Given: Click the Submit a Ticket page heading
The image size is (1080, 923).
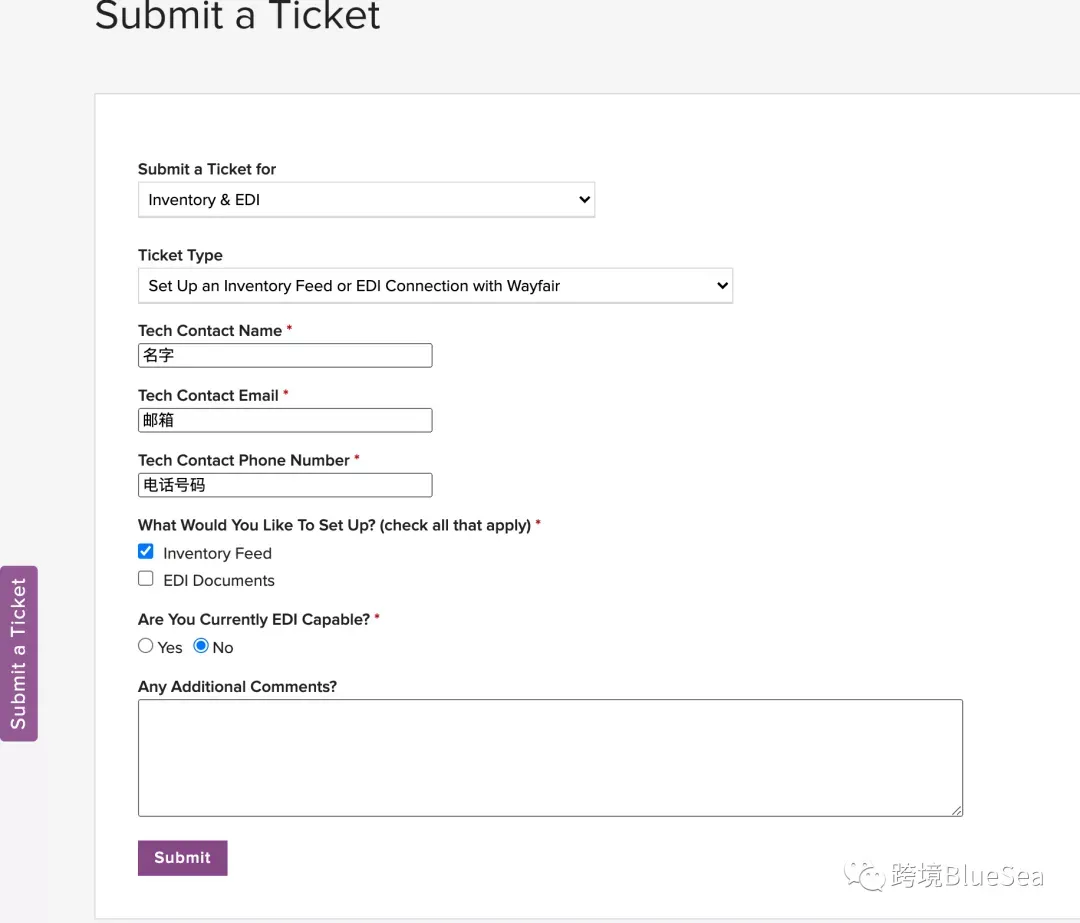Looking at the screenshot, I should (238, 15).
